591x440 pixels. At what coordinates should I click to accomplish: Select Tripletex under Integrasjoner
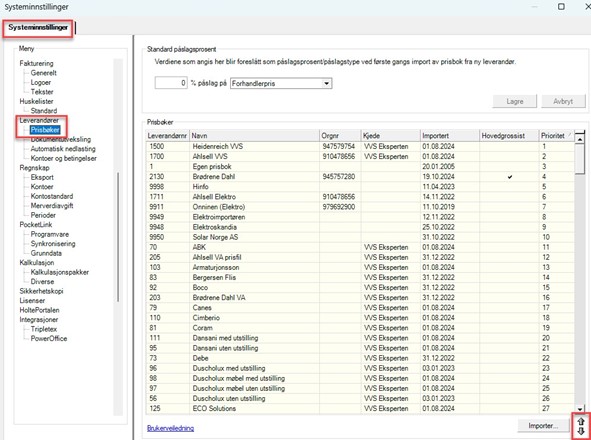[x=44, y=329]
